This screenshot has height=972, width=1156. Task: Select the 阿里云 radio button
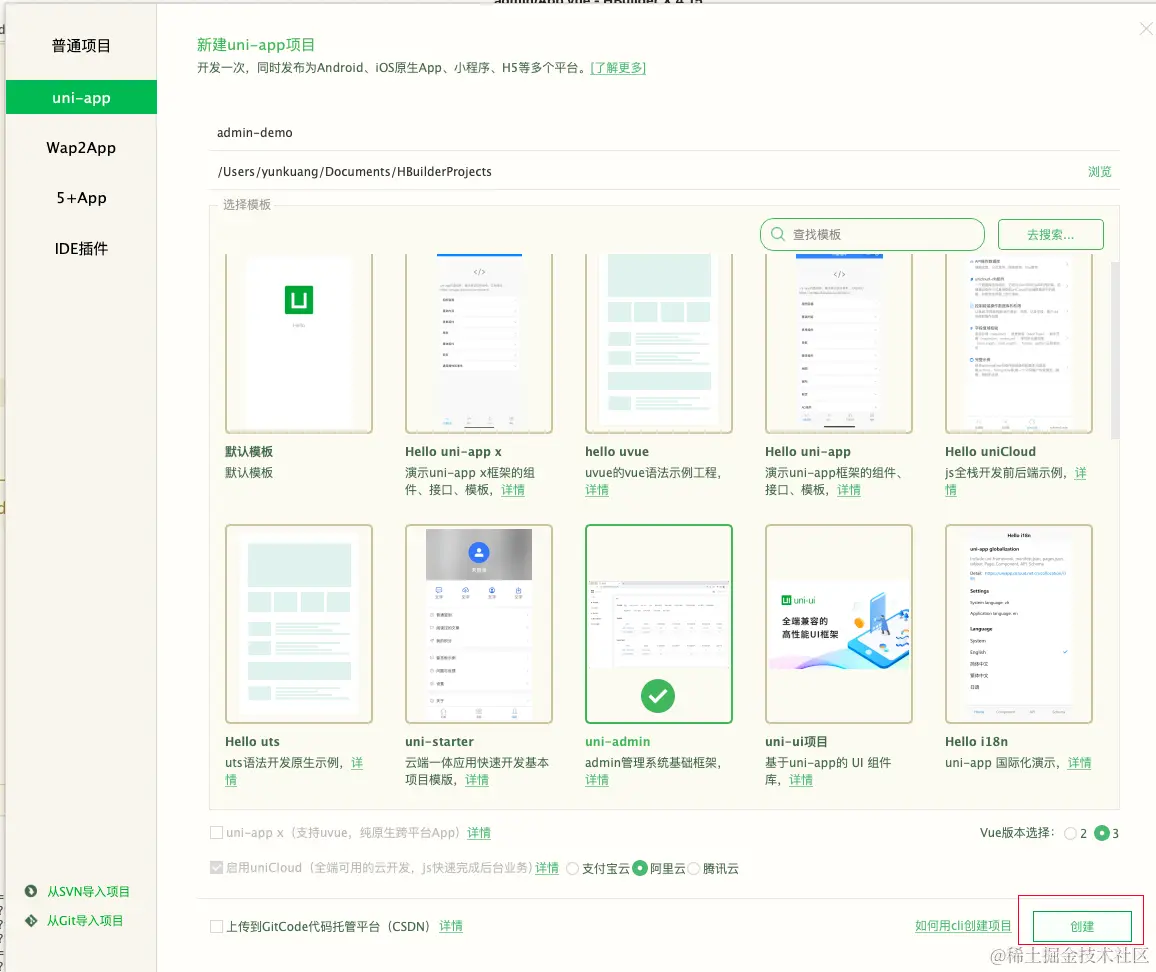point(640,869)
